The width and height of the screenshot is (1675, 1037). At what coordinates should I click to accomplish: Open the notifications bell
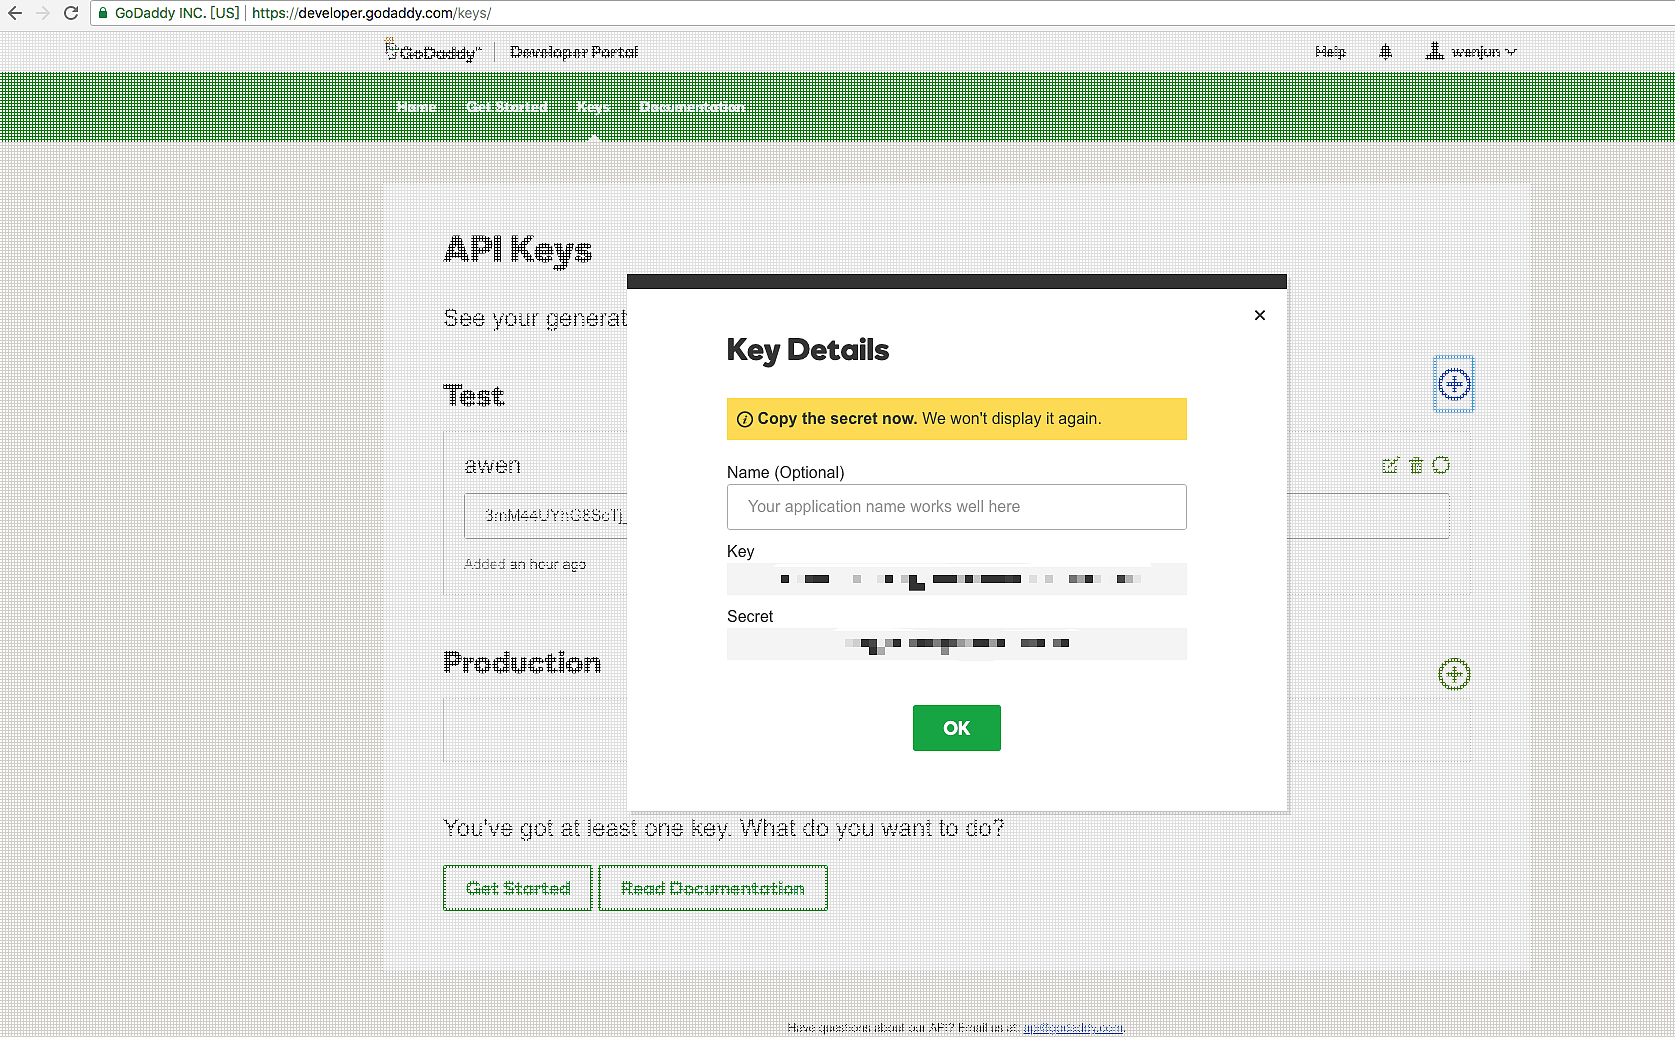click(1385, 52)
